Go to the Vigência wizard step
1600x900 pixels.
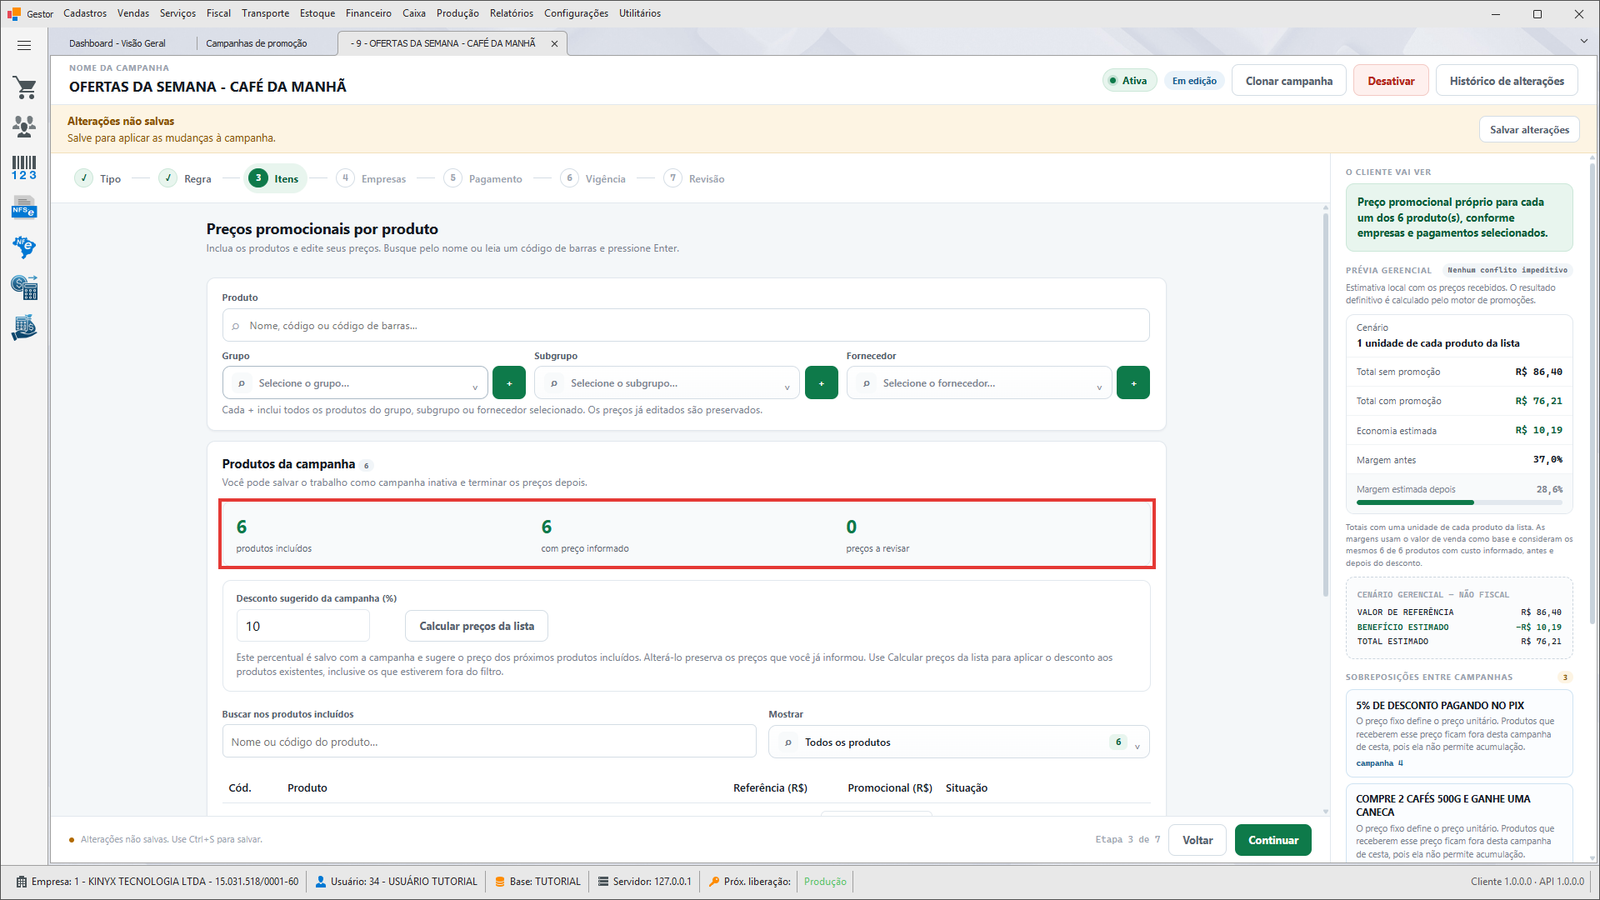[x=594, y=178]
